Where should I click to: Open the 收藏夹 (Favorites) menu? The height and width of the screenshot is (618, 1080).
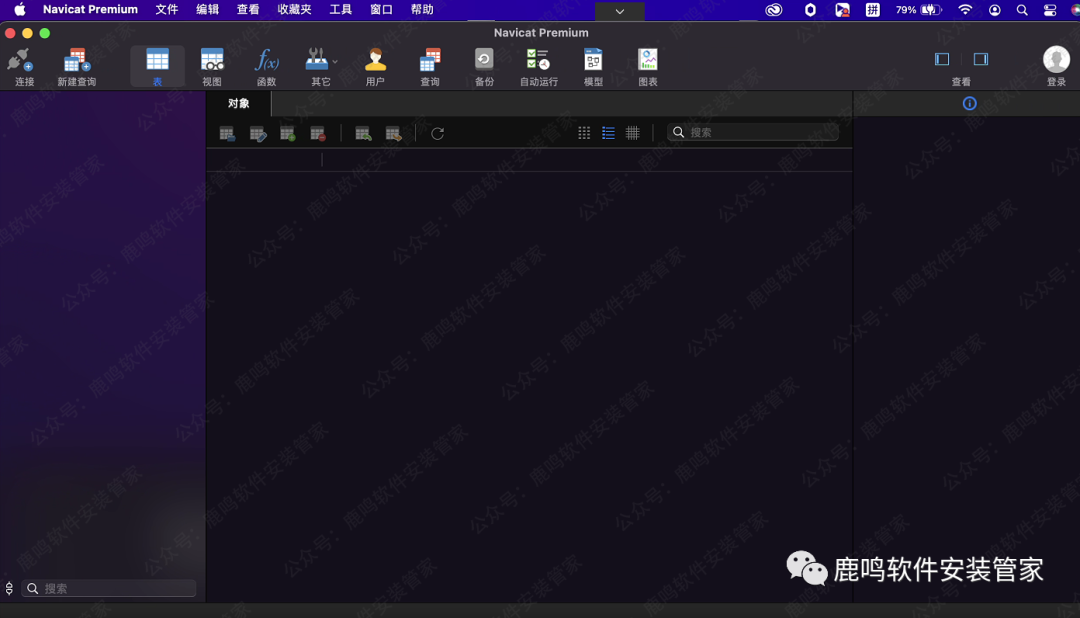294,10
